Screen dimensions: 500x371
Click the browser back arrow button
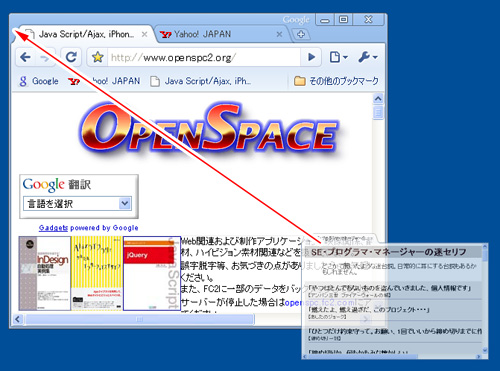25,57
